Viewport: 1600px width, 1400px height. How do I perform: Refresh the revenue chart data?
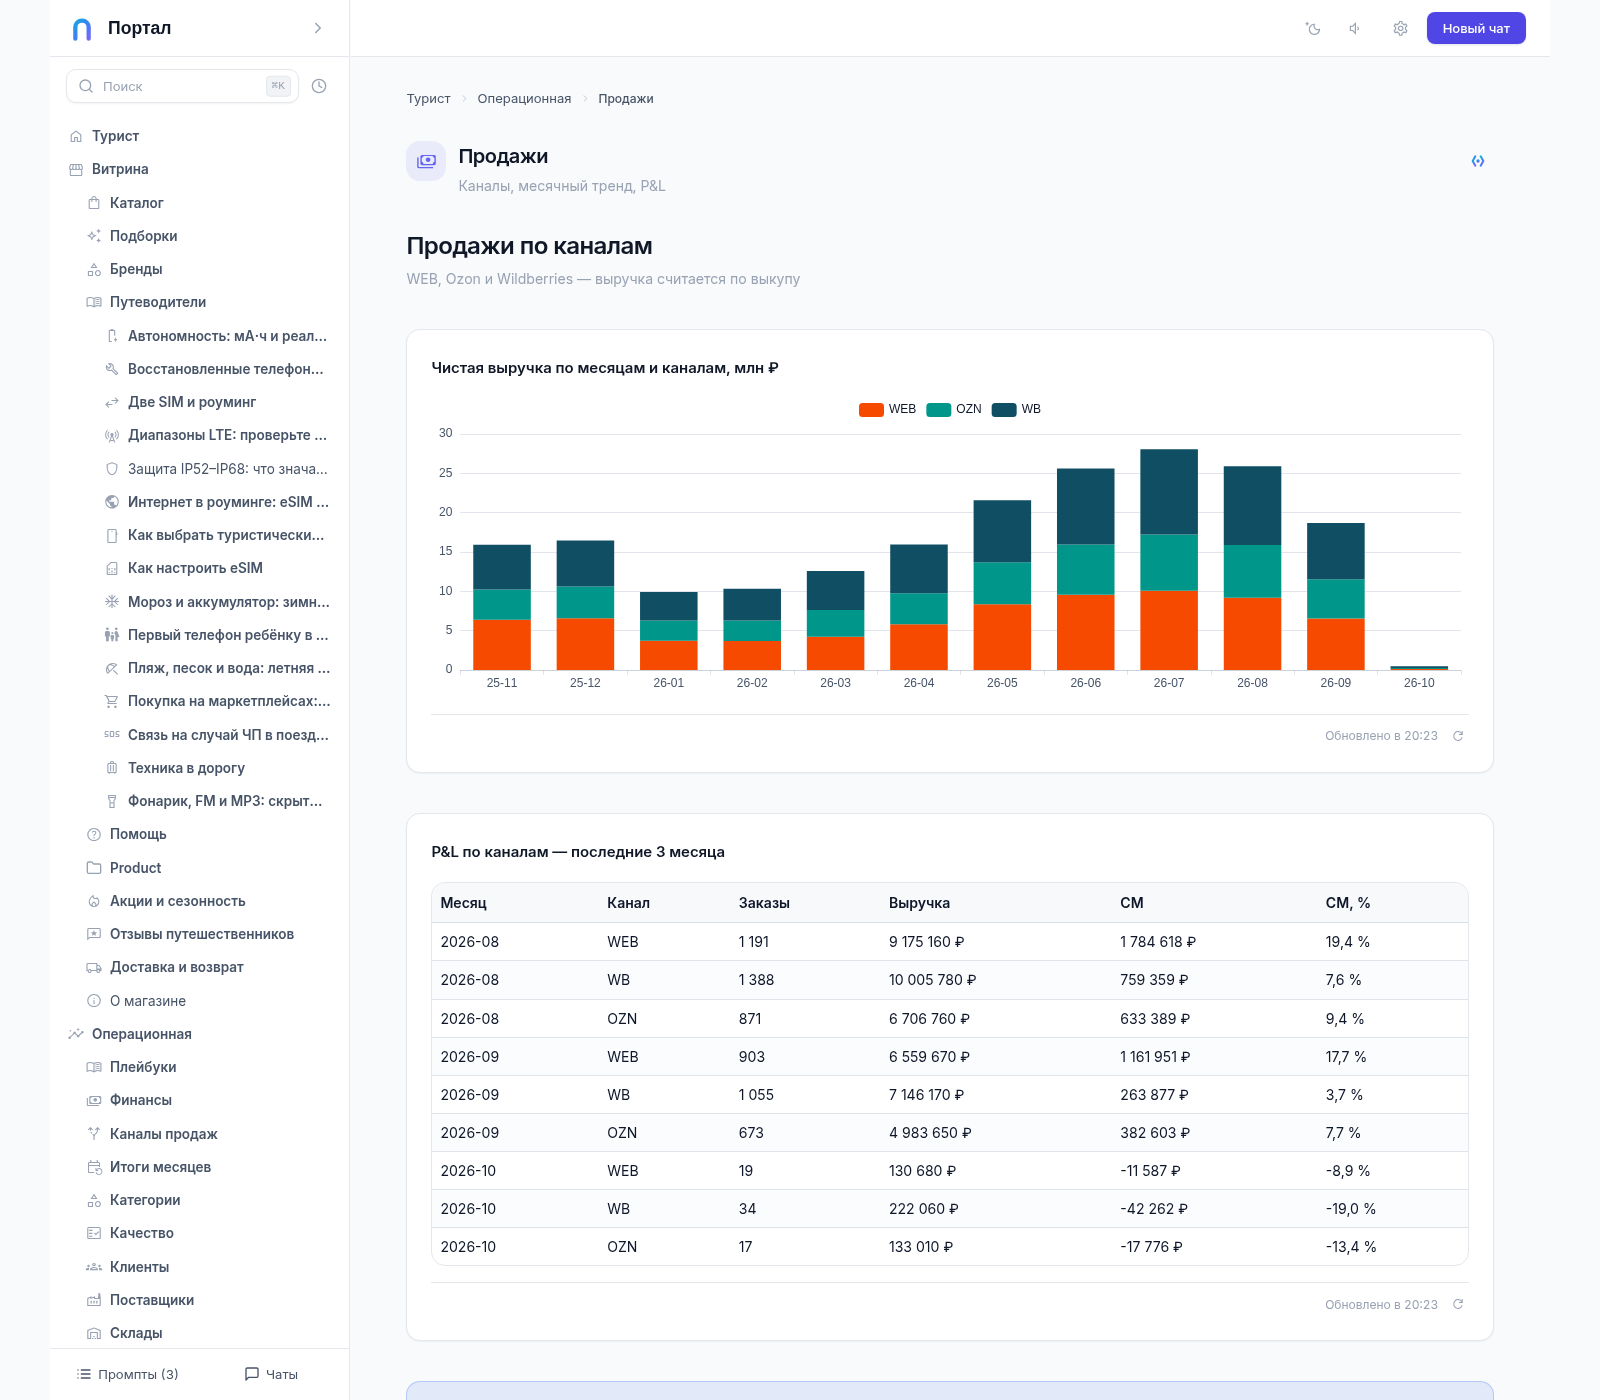[1458, 736]
